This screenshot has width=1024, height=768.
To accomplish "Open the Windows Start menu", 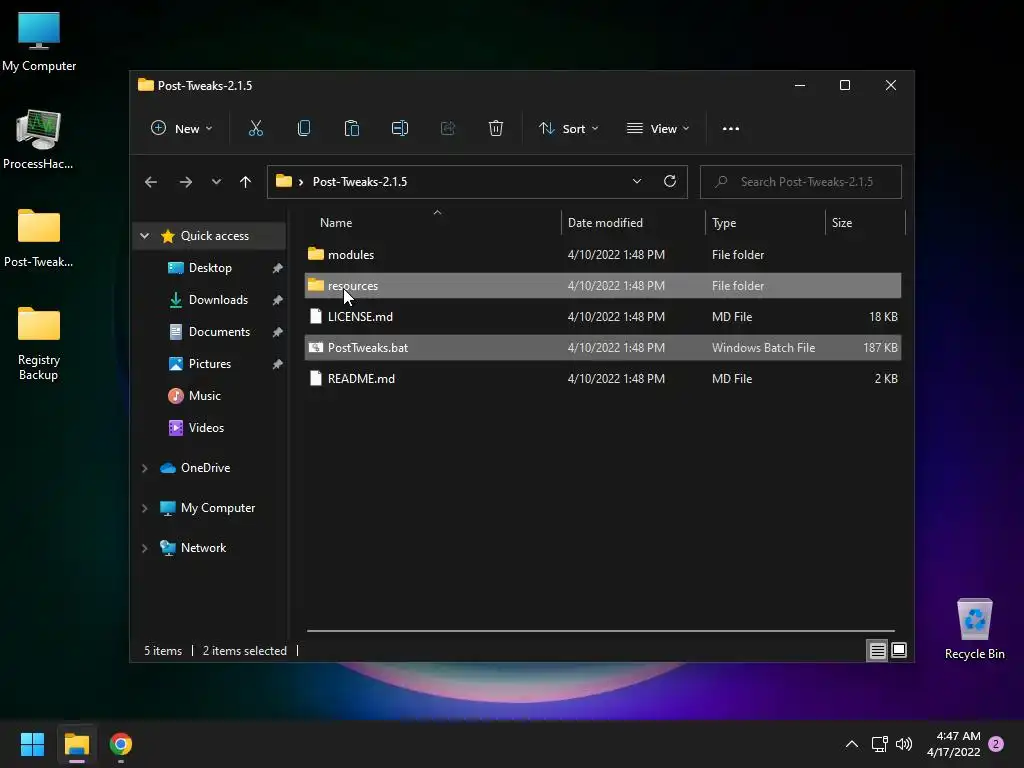I will [x=32, y=744].
